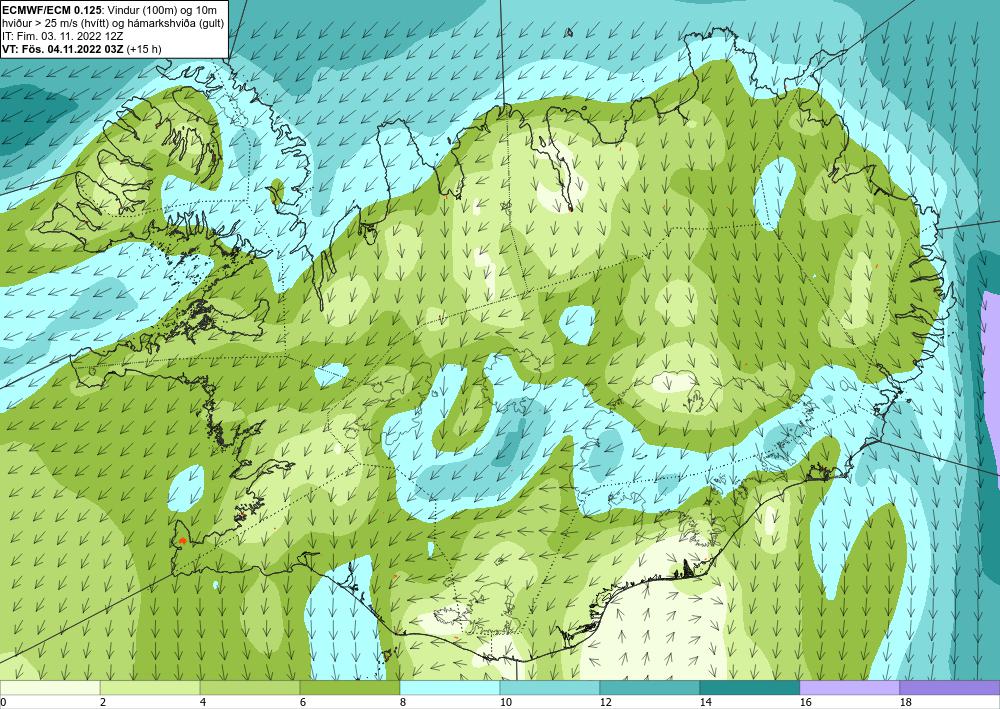Click the 18+ m/s purple legend swatch
Viewport: 1000px width, 709px height.
point(950,688)
